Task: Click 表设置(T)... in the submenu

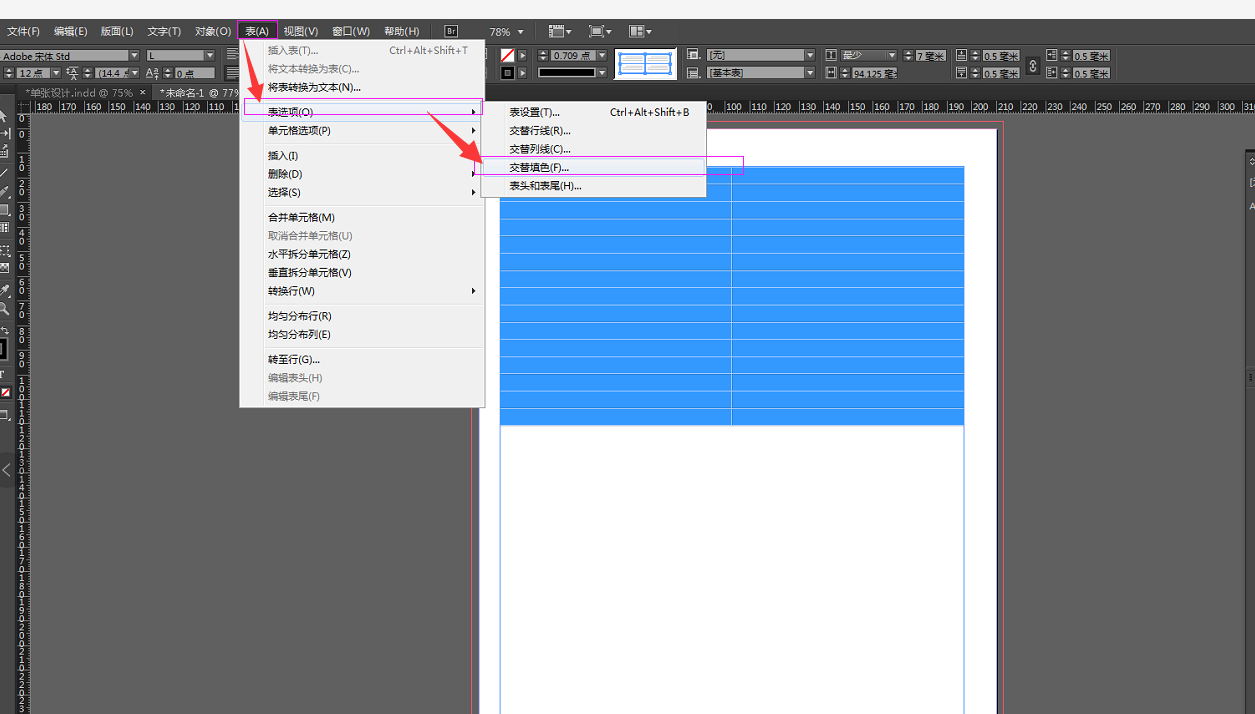Action: pyautogui.click(x=534, y=112)
